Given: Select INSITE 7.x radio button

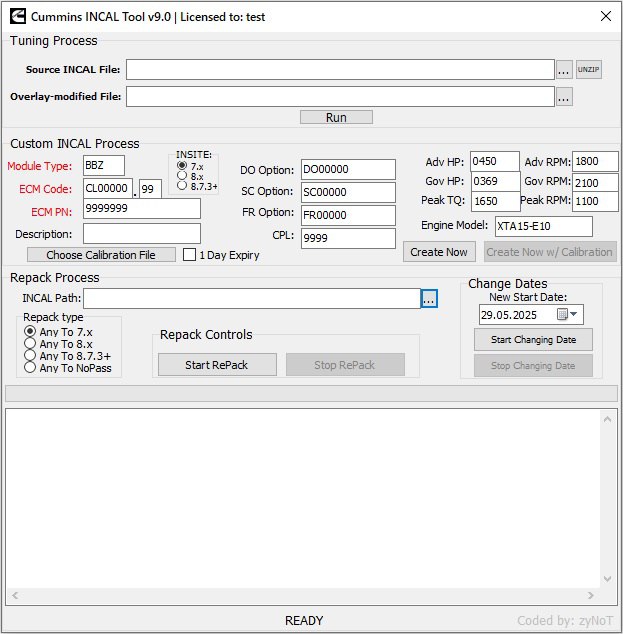Looking at the screenshot, I should coord(182,166).
